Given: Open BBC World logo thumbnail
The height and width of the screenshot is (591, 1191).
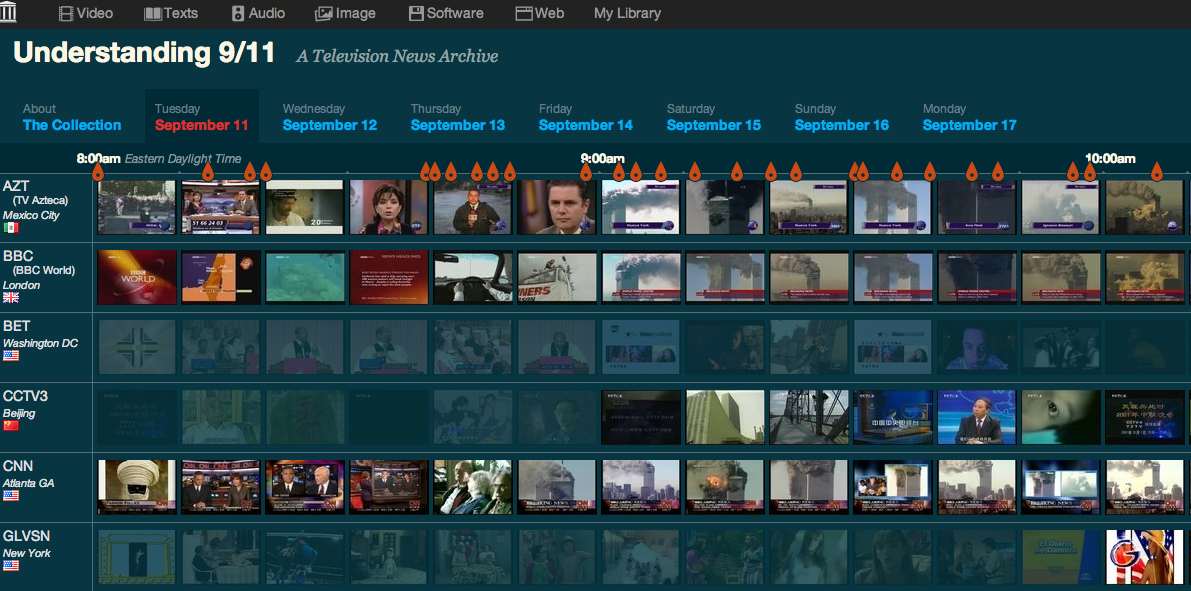Looking at the screenshot, I should pos(137,277).
